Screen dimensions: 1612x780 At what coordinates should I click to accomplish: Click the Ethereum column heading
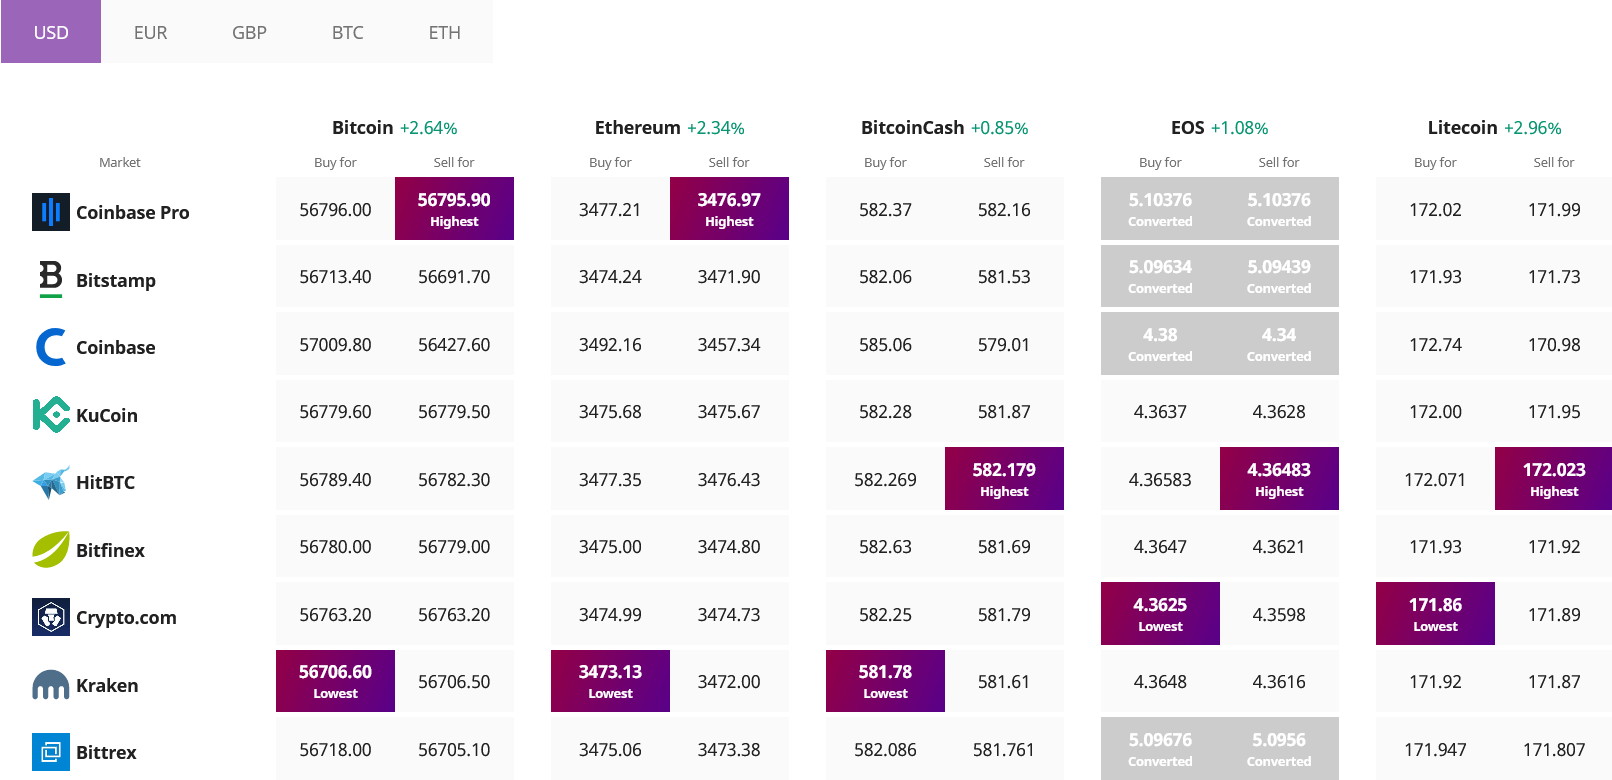[x=637, y=127]
